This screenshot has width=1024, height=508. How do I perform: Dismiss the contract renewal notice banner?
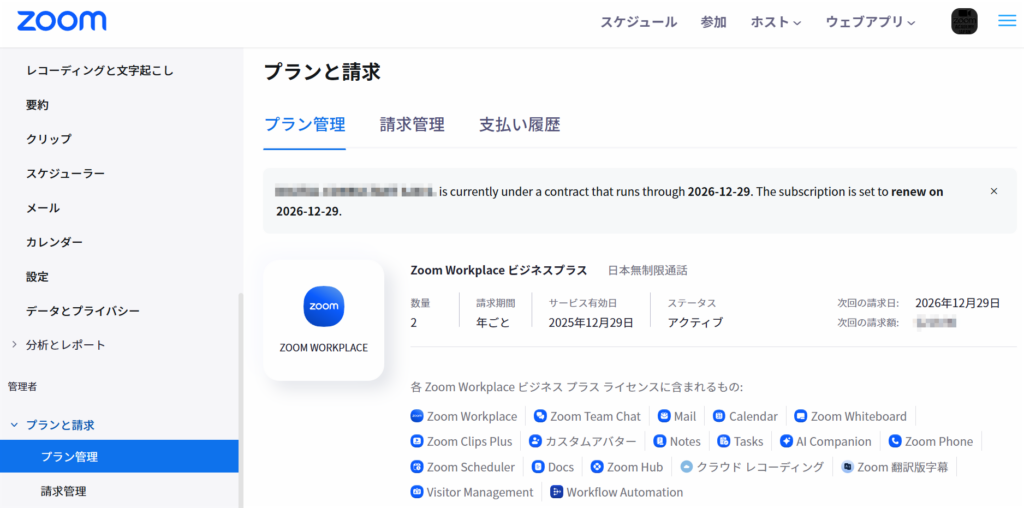click(993, 191)
